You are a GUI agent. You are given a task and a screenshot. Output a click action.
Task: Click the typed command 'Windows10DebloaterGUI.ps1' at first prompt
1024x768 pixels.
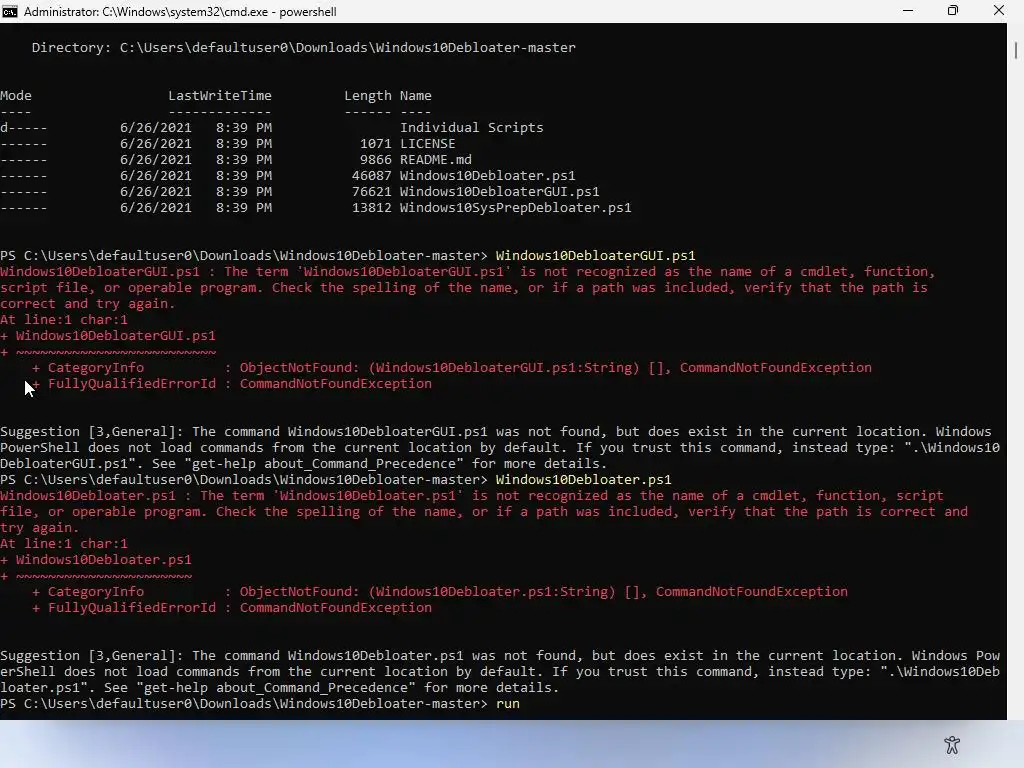596,255
